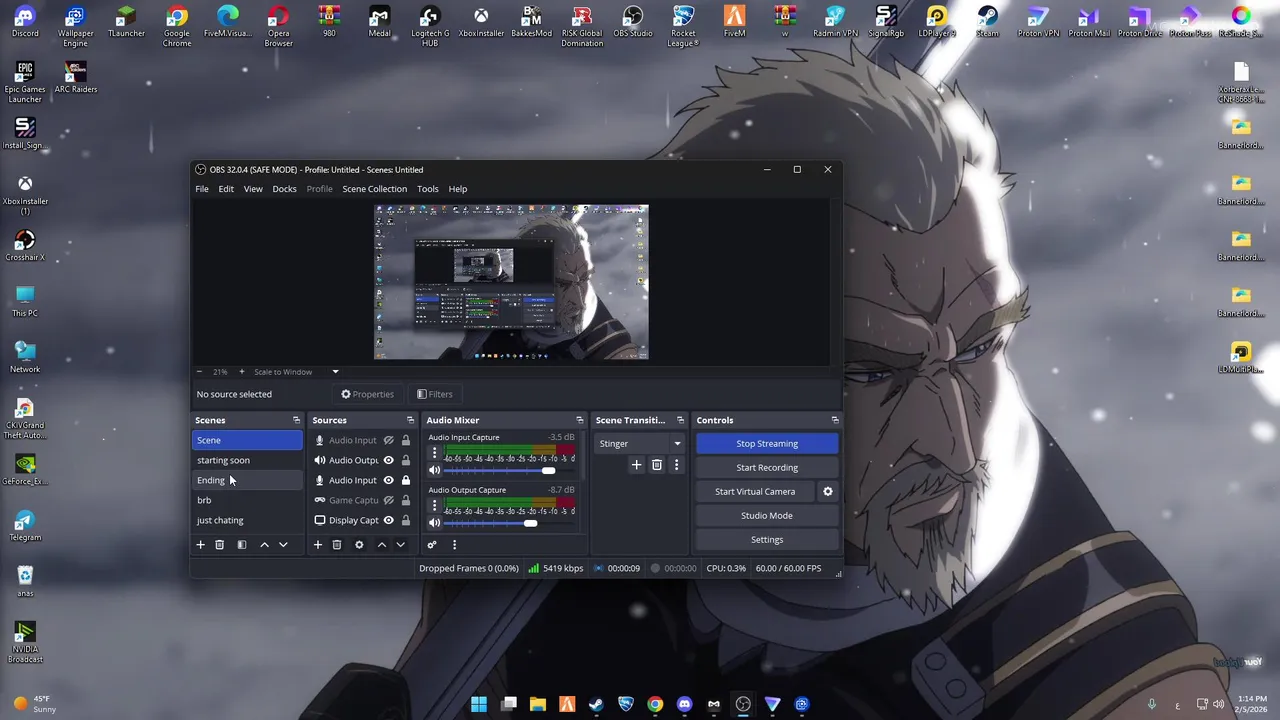Mute Audio Output Capture speaker icon
The height and width of the screenshot is (720, 1280).
click(434, 523)
